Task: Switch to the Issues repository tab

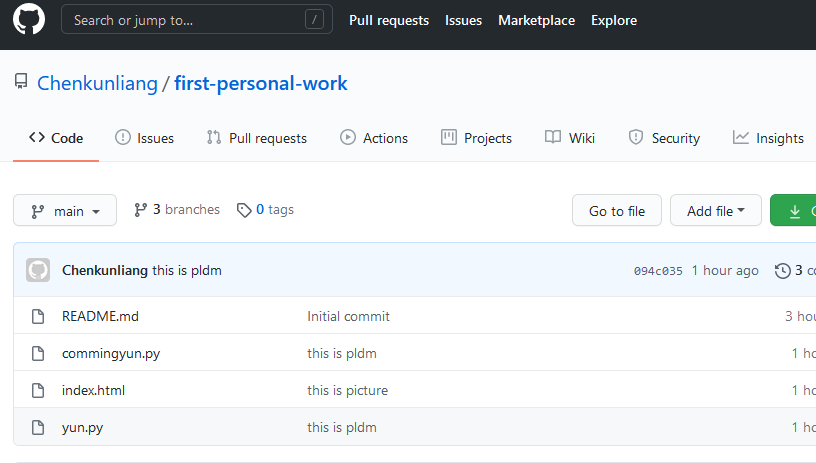Action: point(144,138)
